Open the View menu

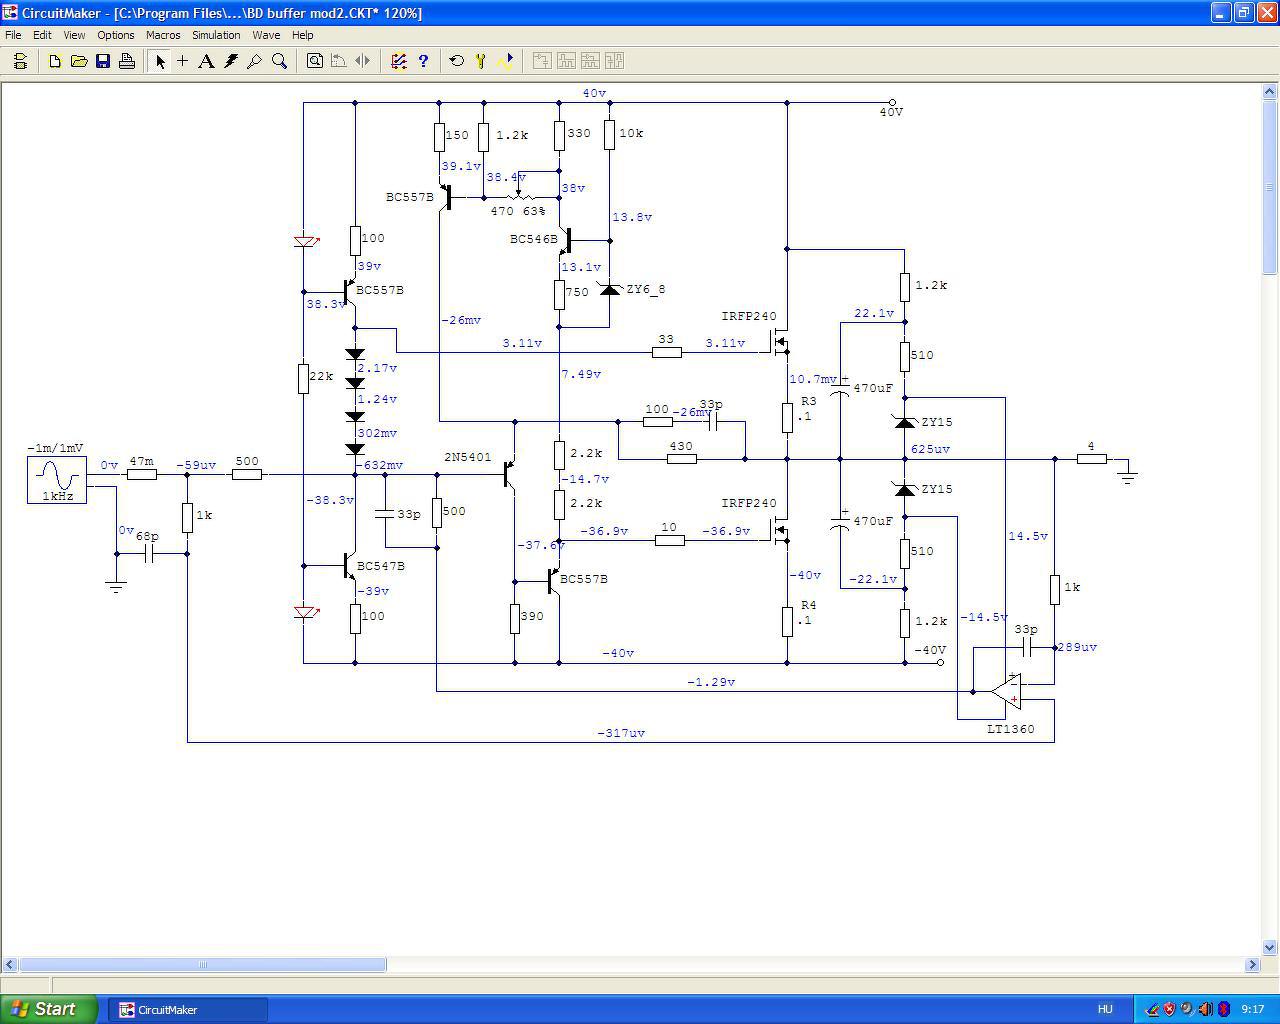pos(74,35)
